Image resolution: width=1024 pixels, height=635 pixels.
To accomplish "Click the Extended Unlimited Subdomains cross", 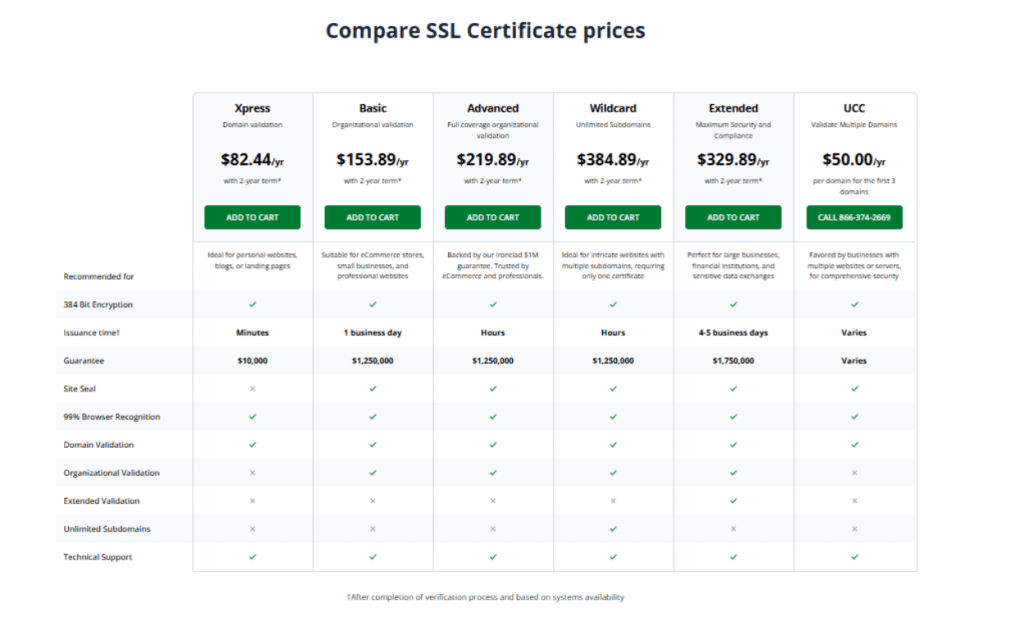I will pyautogui.click(x=733, y=529).
